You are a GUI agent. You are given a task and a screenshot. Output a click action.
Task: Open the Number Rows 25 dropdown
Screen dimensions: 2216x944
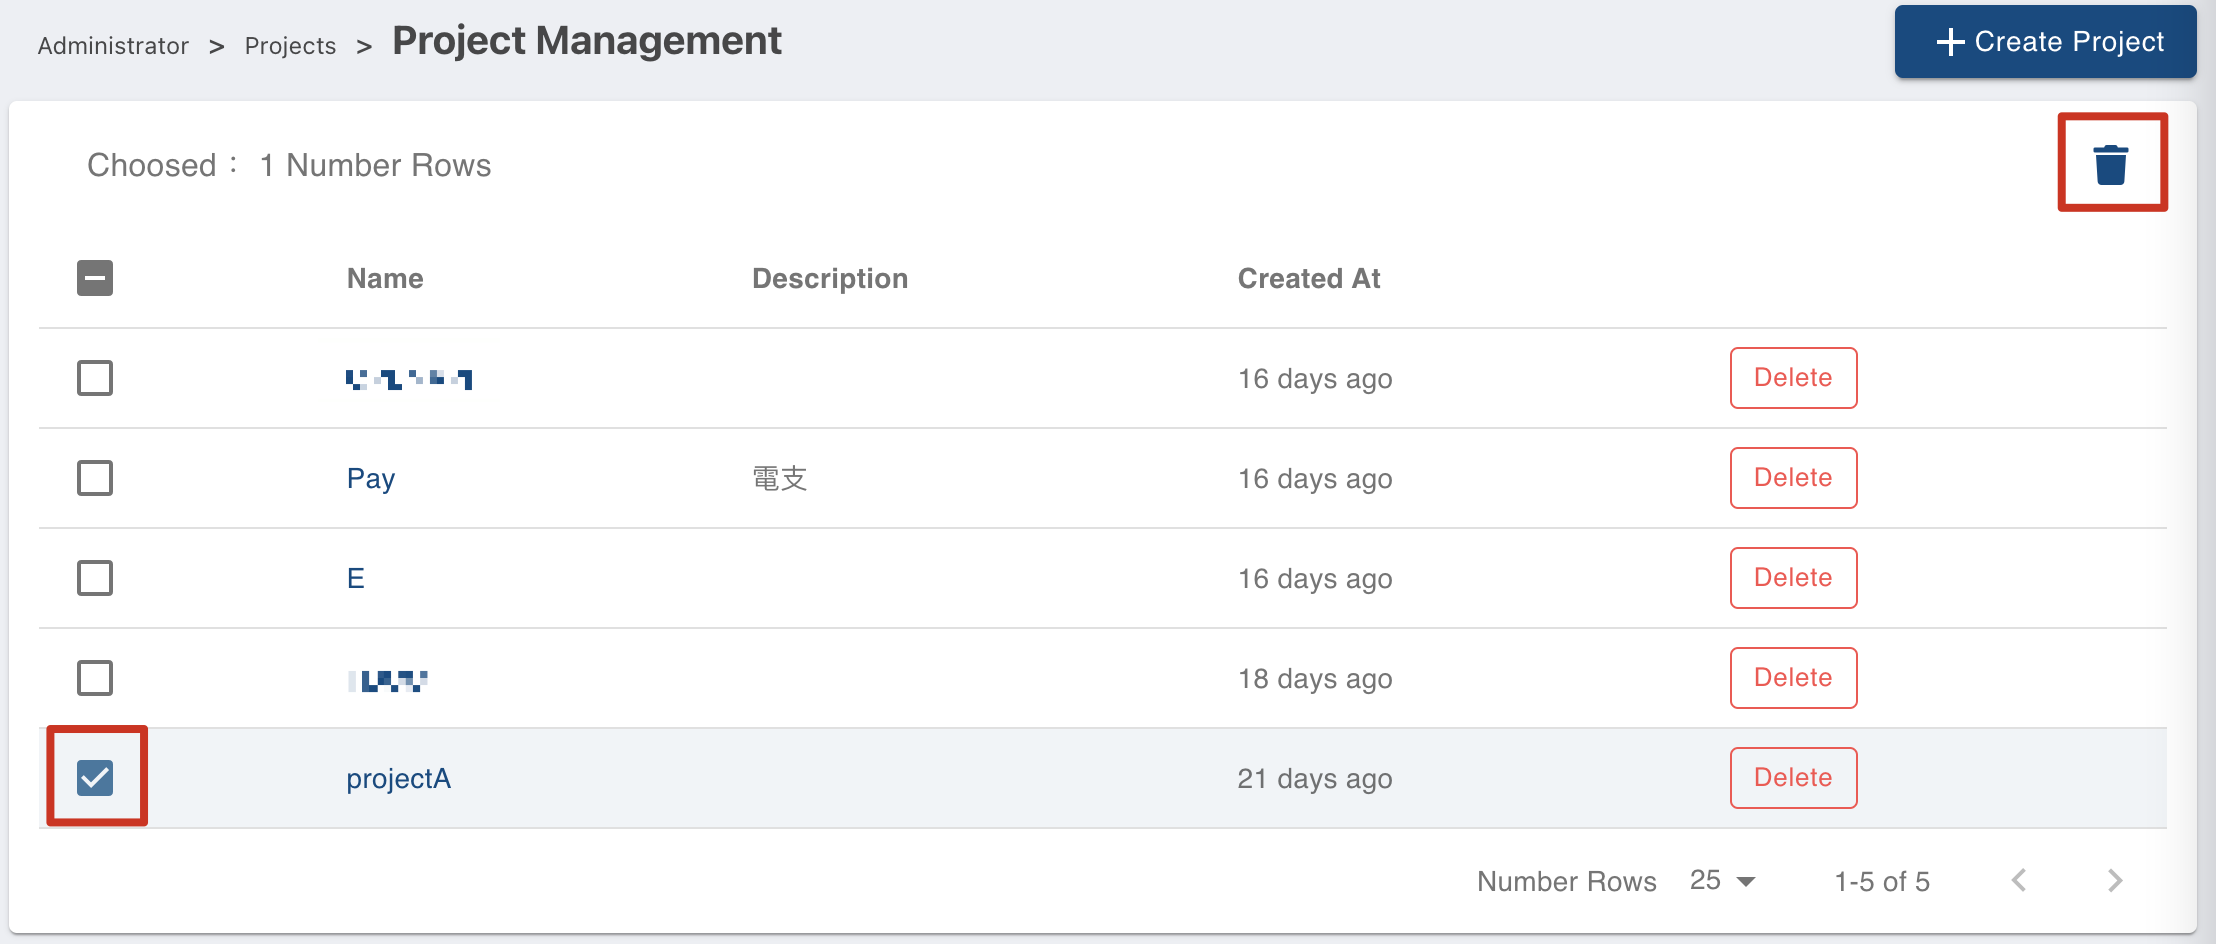pyautogui.click(x=1722, y=880)
